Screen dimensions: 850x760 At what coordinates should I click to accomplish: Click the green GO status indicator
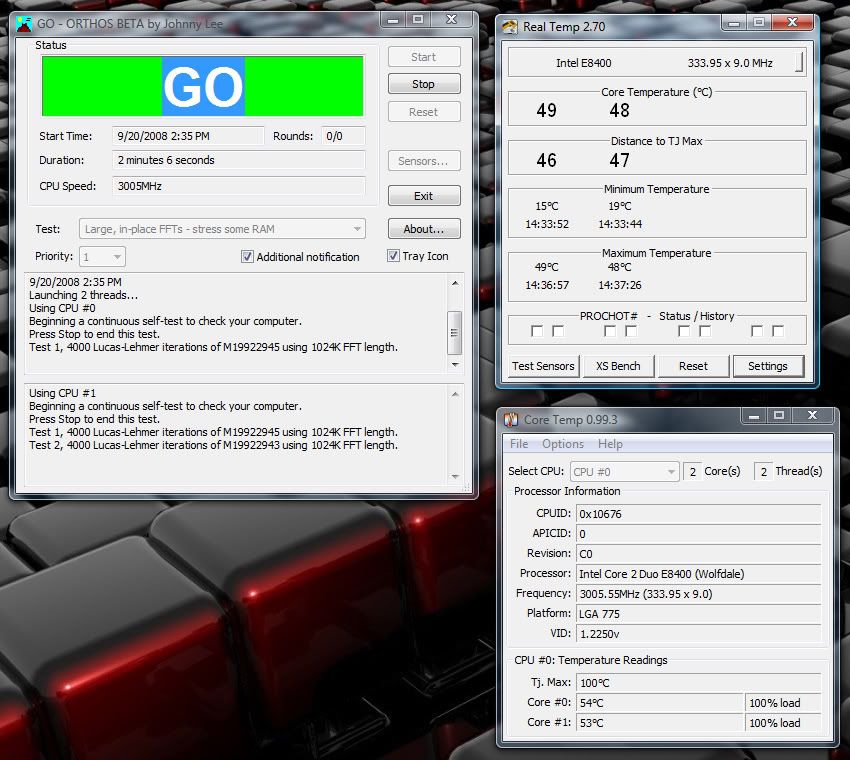pyautogui.click(x=203, y=86)
